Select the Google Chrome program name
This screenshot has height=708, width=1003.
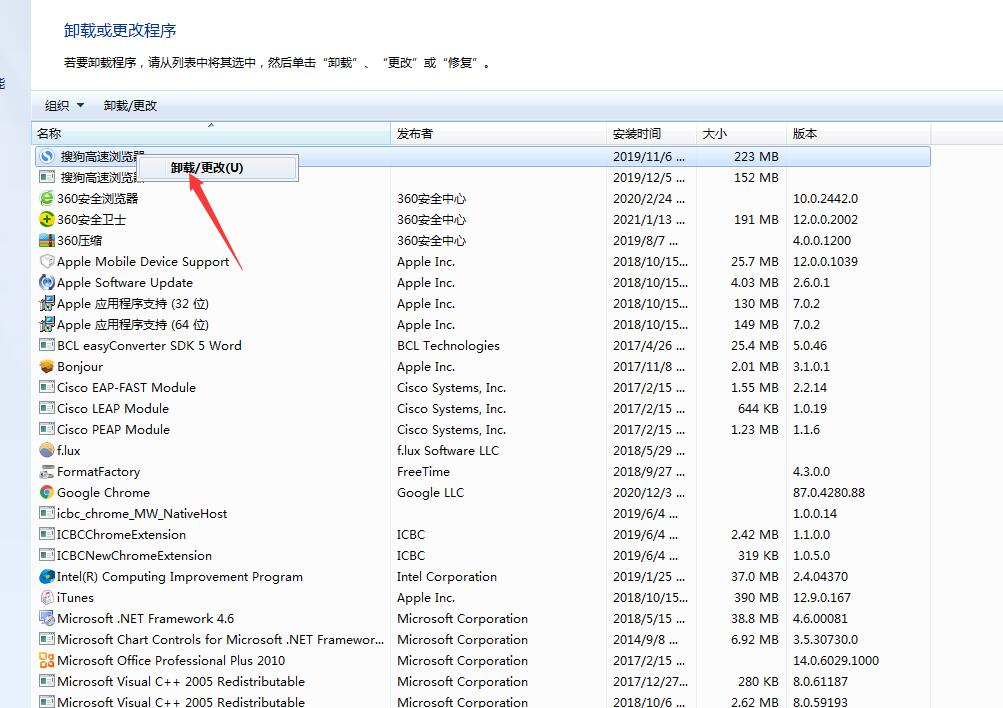(104, 492)
